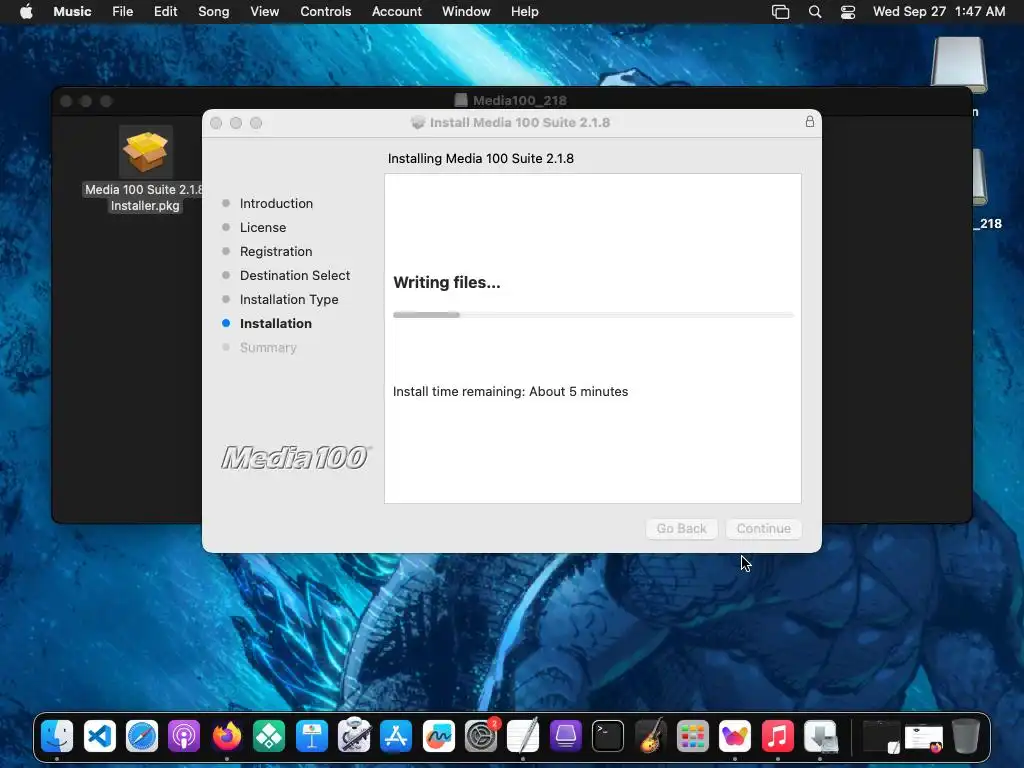The width and height of the screenshot is (1024, 768).
Task: Open the Controls menu
Action: pyautogui.click(x=325, y=12)
